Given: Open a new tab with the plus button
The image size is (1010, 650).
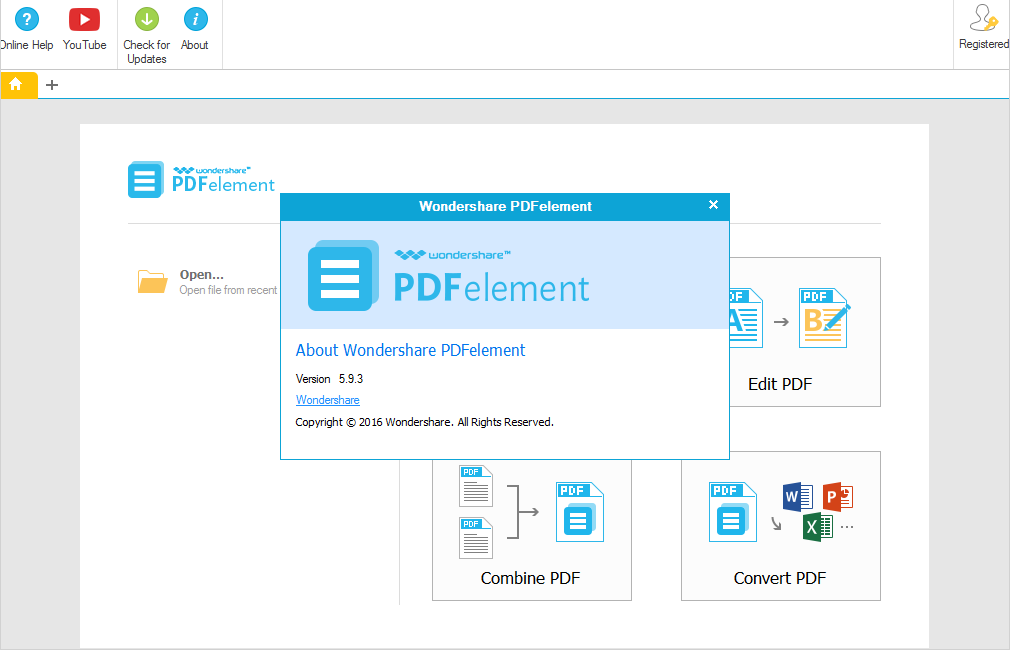Looking at the screenshot, I should coord(52,85).
